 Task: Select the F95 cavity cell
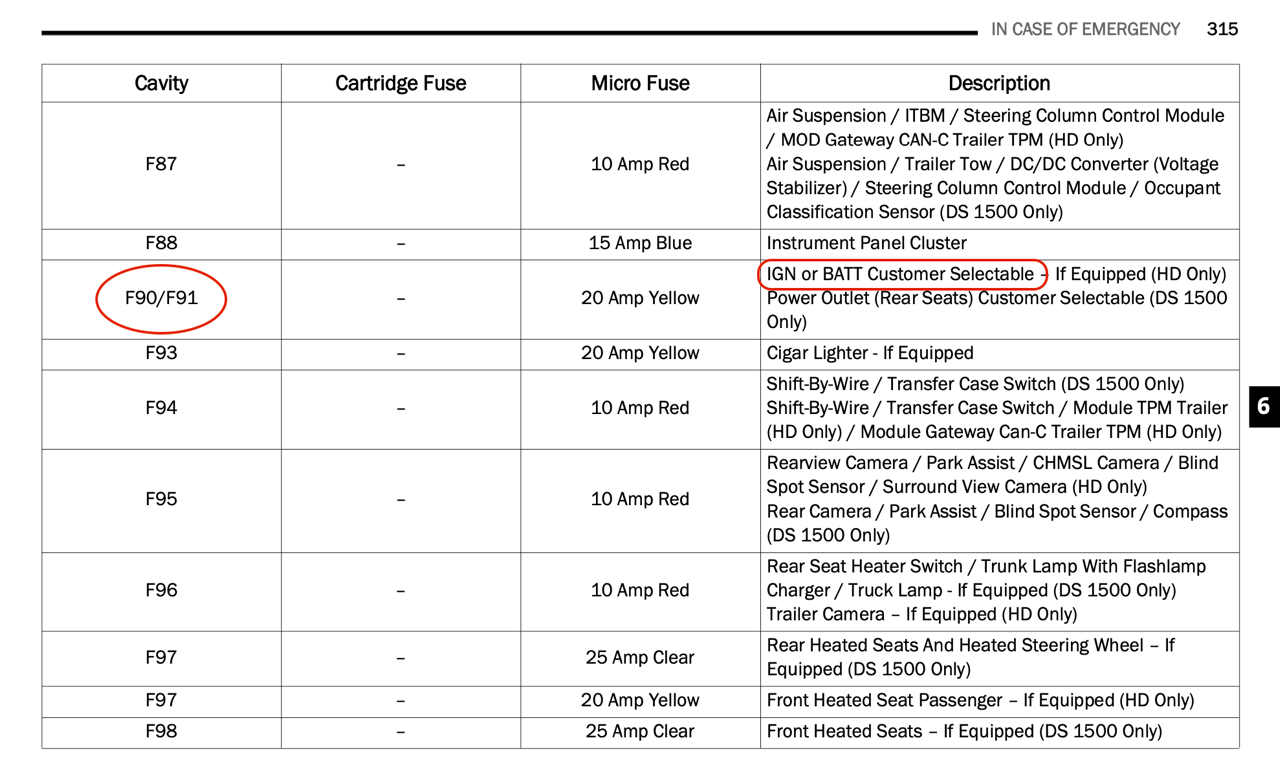point(161,499)
